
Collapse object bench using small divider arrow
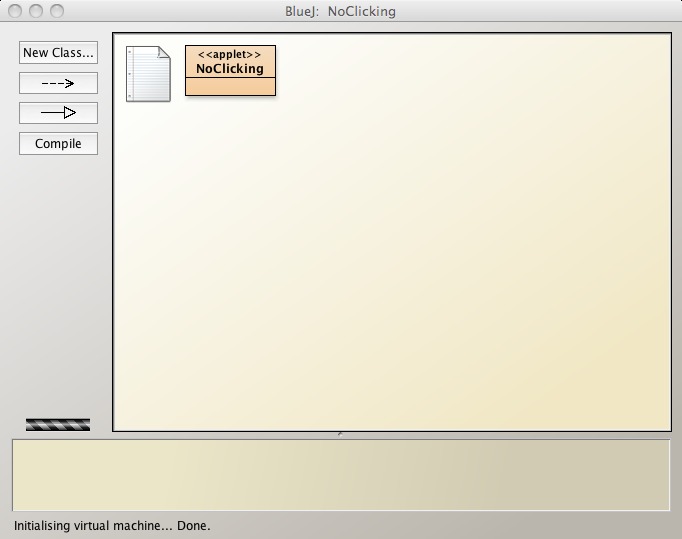tap(340, 434)
